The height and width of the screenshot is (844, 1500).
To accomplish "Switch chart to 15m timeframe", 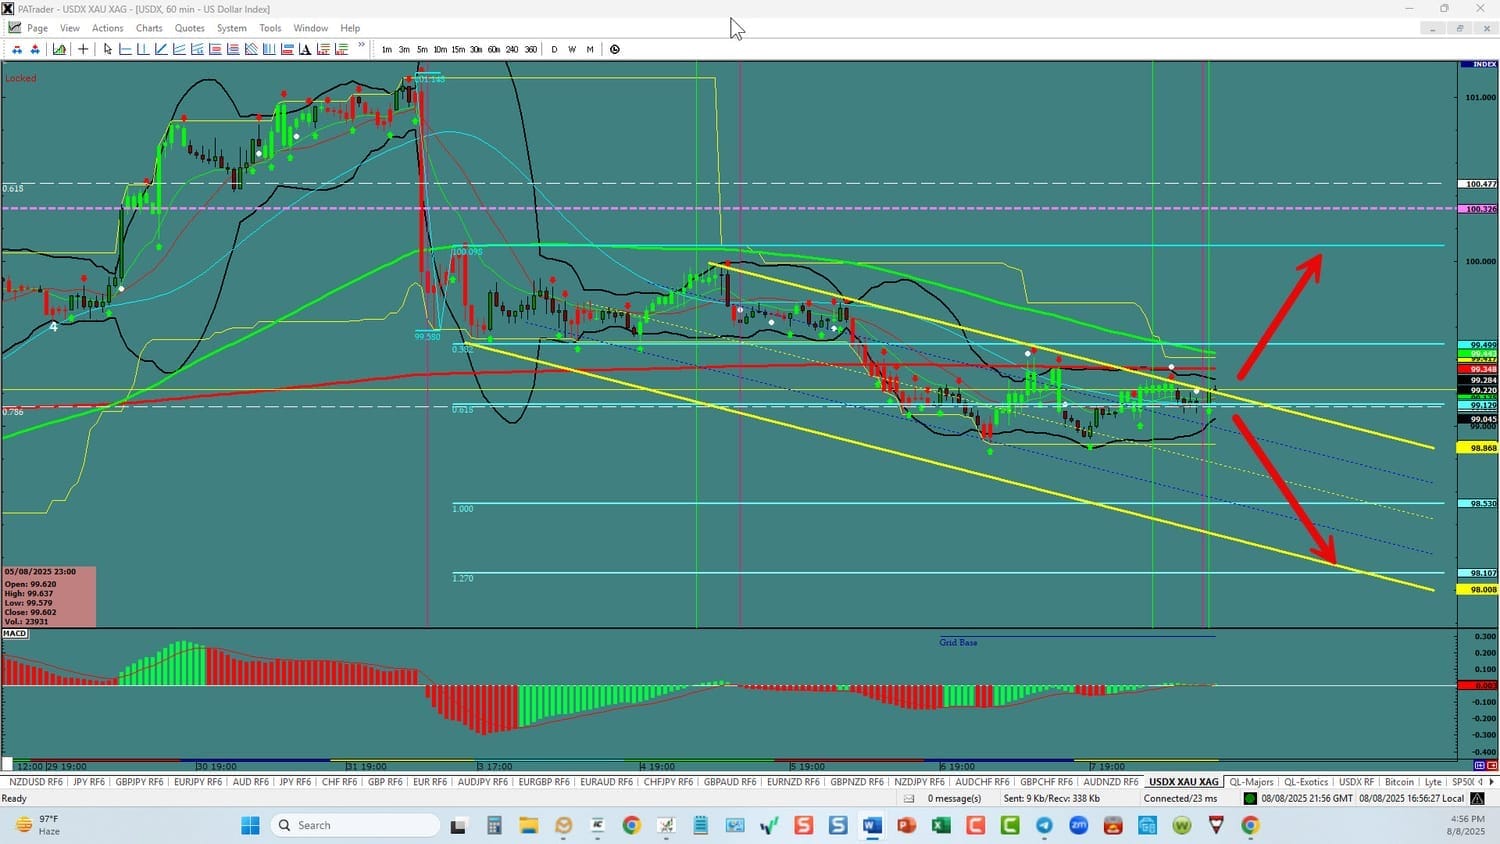I will pyautogui.click(x=458, y=49).
